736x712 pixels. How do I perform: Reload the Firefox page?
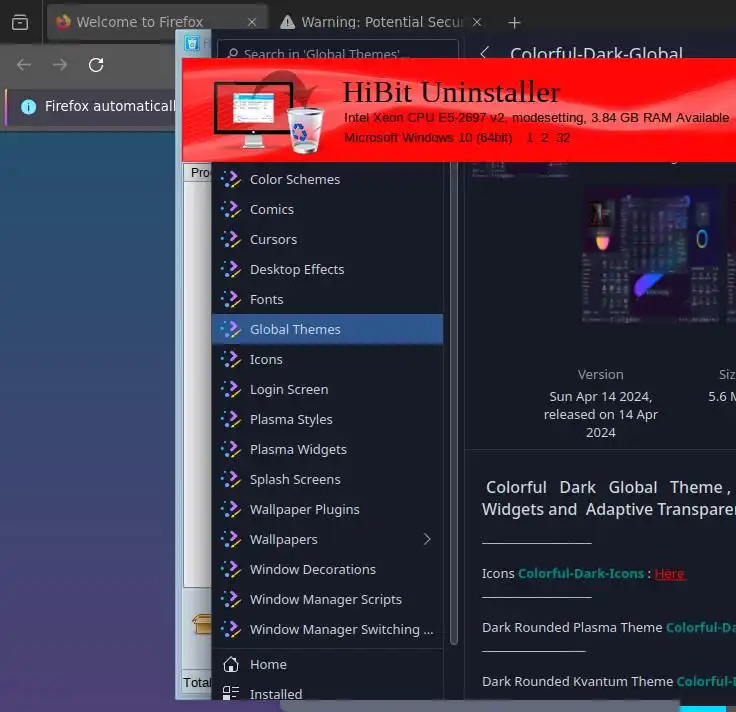[96, 65]
